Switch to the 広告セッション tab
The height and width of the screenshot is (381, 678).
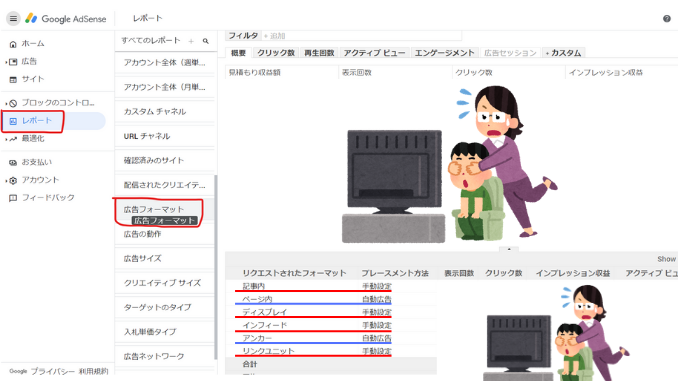pos(510,53)
